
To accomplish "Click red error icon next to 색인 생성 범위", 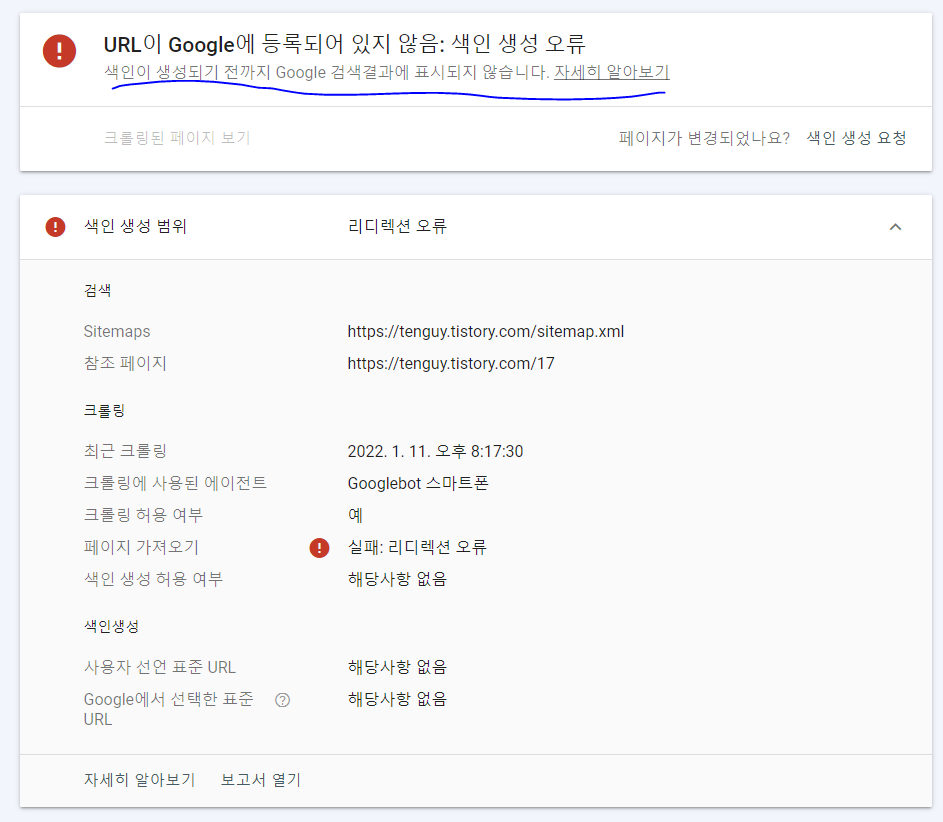I will click(x=55, y=227).
